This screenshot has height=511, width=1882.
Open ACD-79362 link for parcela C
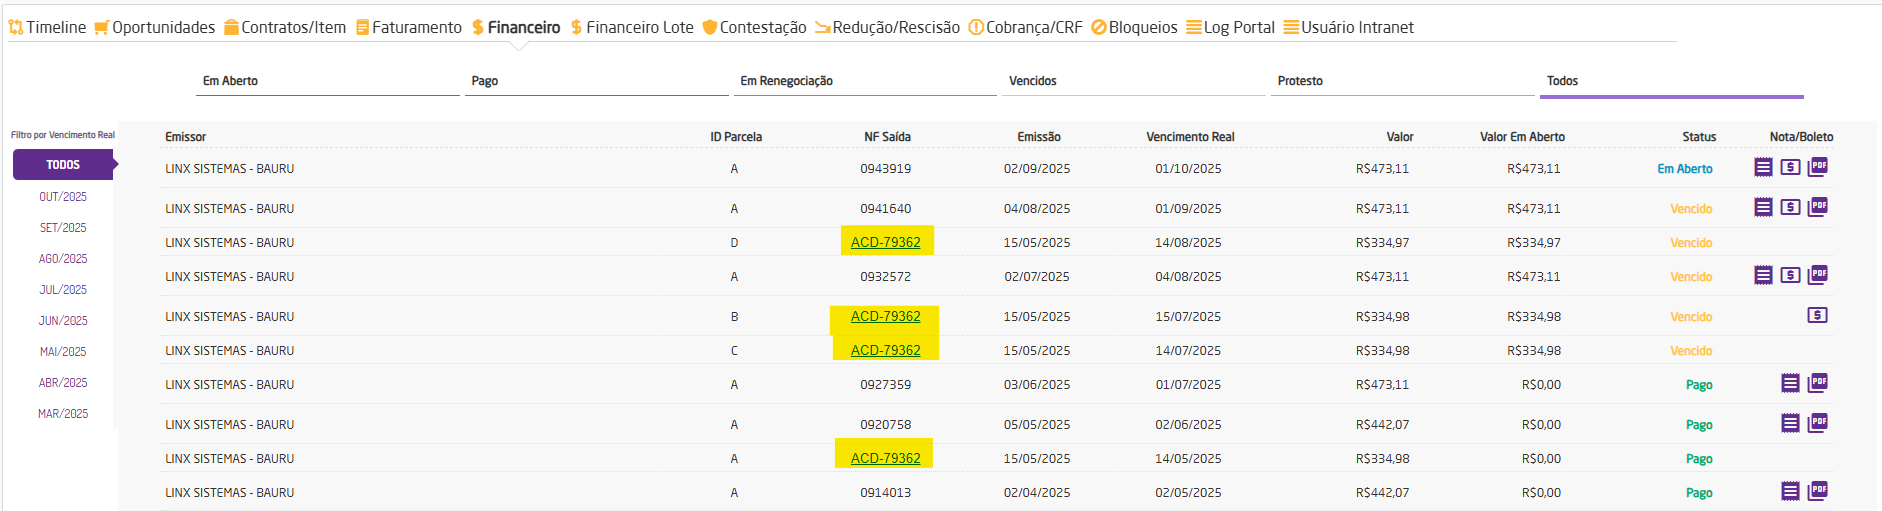click(885, 350)
